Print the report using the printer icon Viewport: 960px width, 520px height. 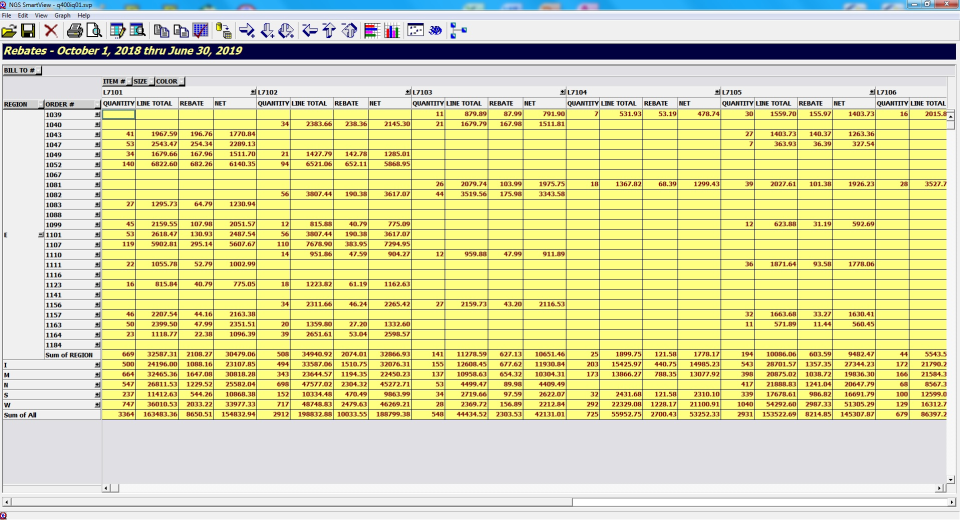pos(75,31)
